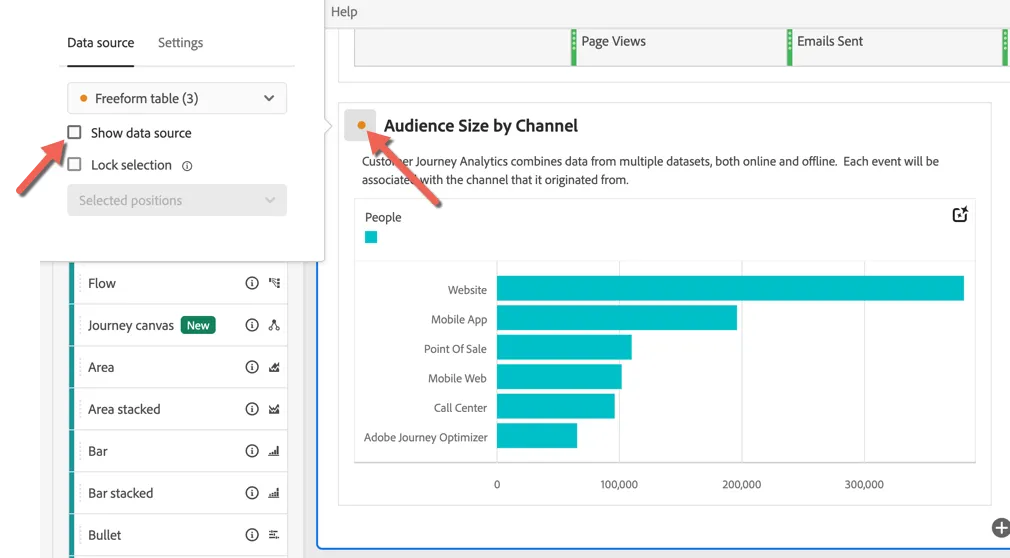Viewport: 1010px width, 558px height.
Task: Select the Bar visualization row
Action: [180, 450]
